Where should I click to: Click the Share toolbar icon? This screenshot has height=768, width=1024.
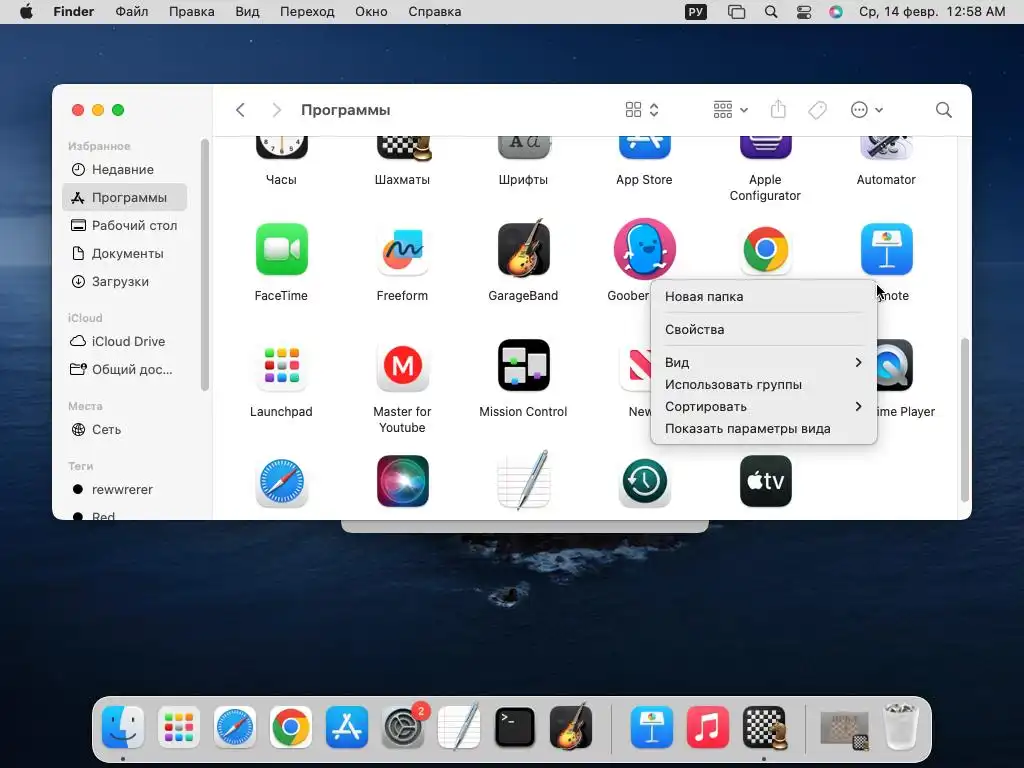(x=778, y=109)
